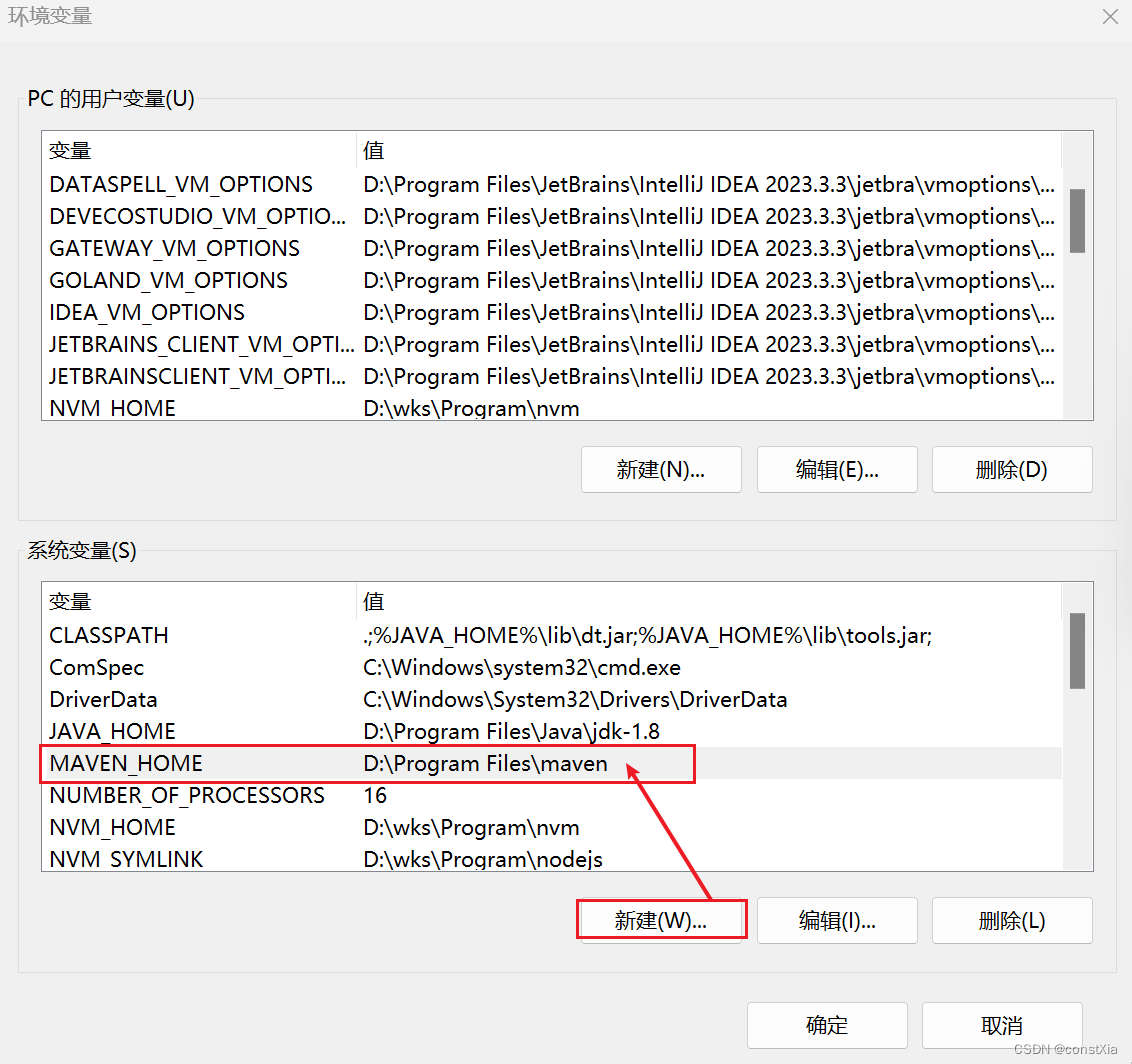Click the value D:\Program Files\maven
This screenshot has width=1132, height=1064.
point(485,764)
